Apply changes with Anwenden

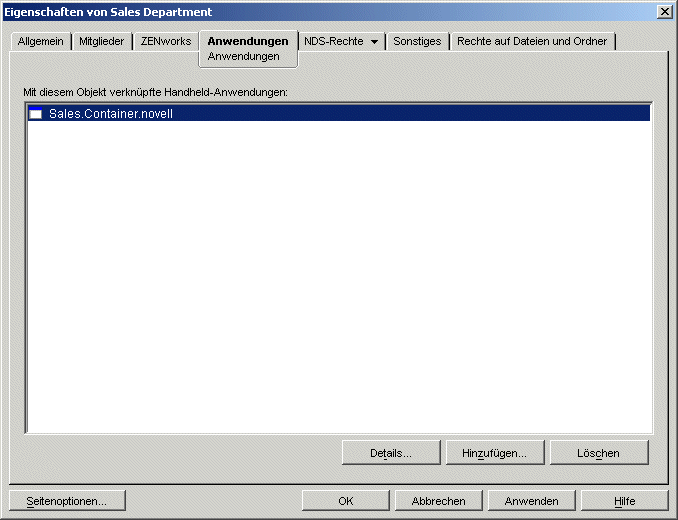pyautogui.click(x=531, y=501)
